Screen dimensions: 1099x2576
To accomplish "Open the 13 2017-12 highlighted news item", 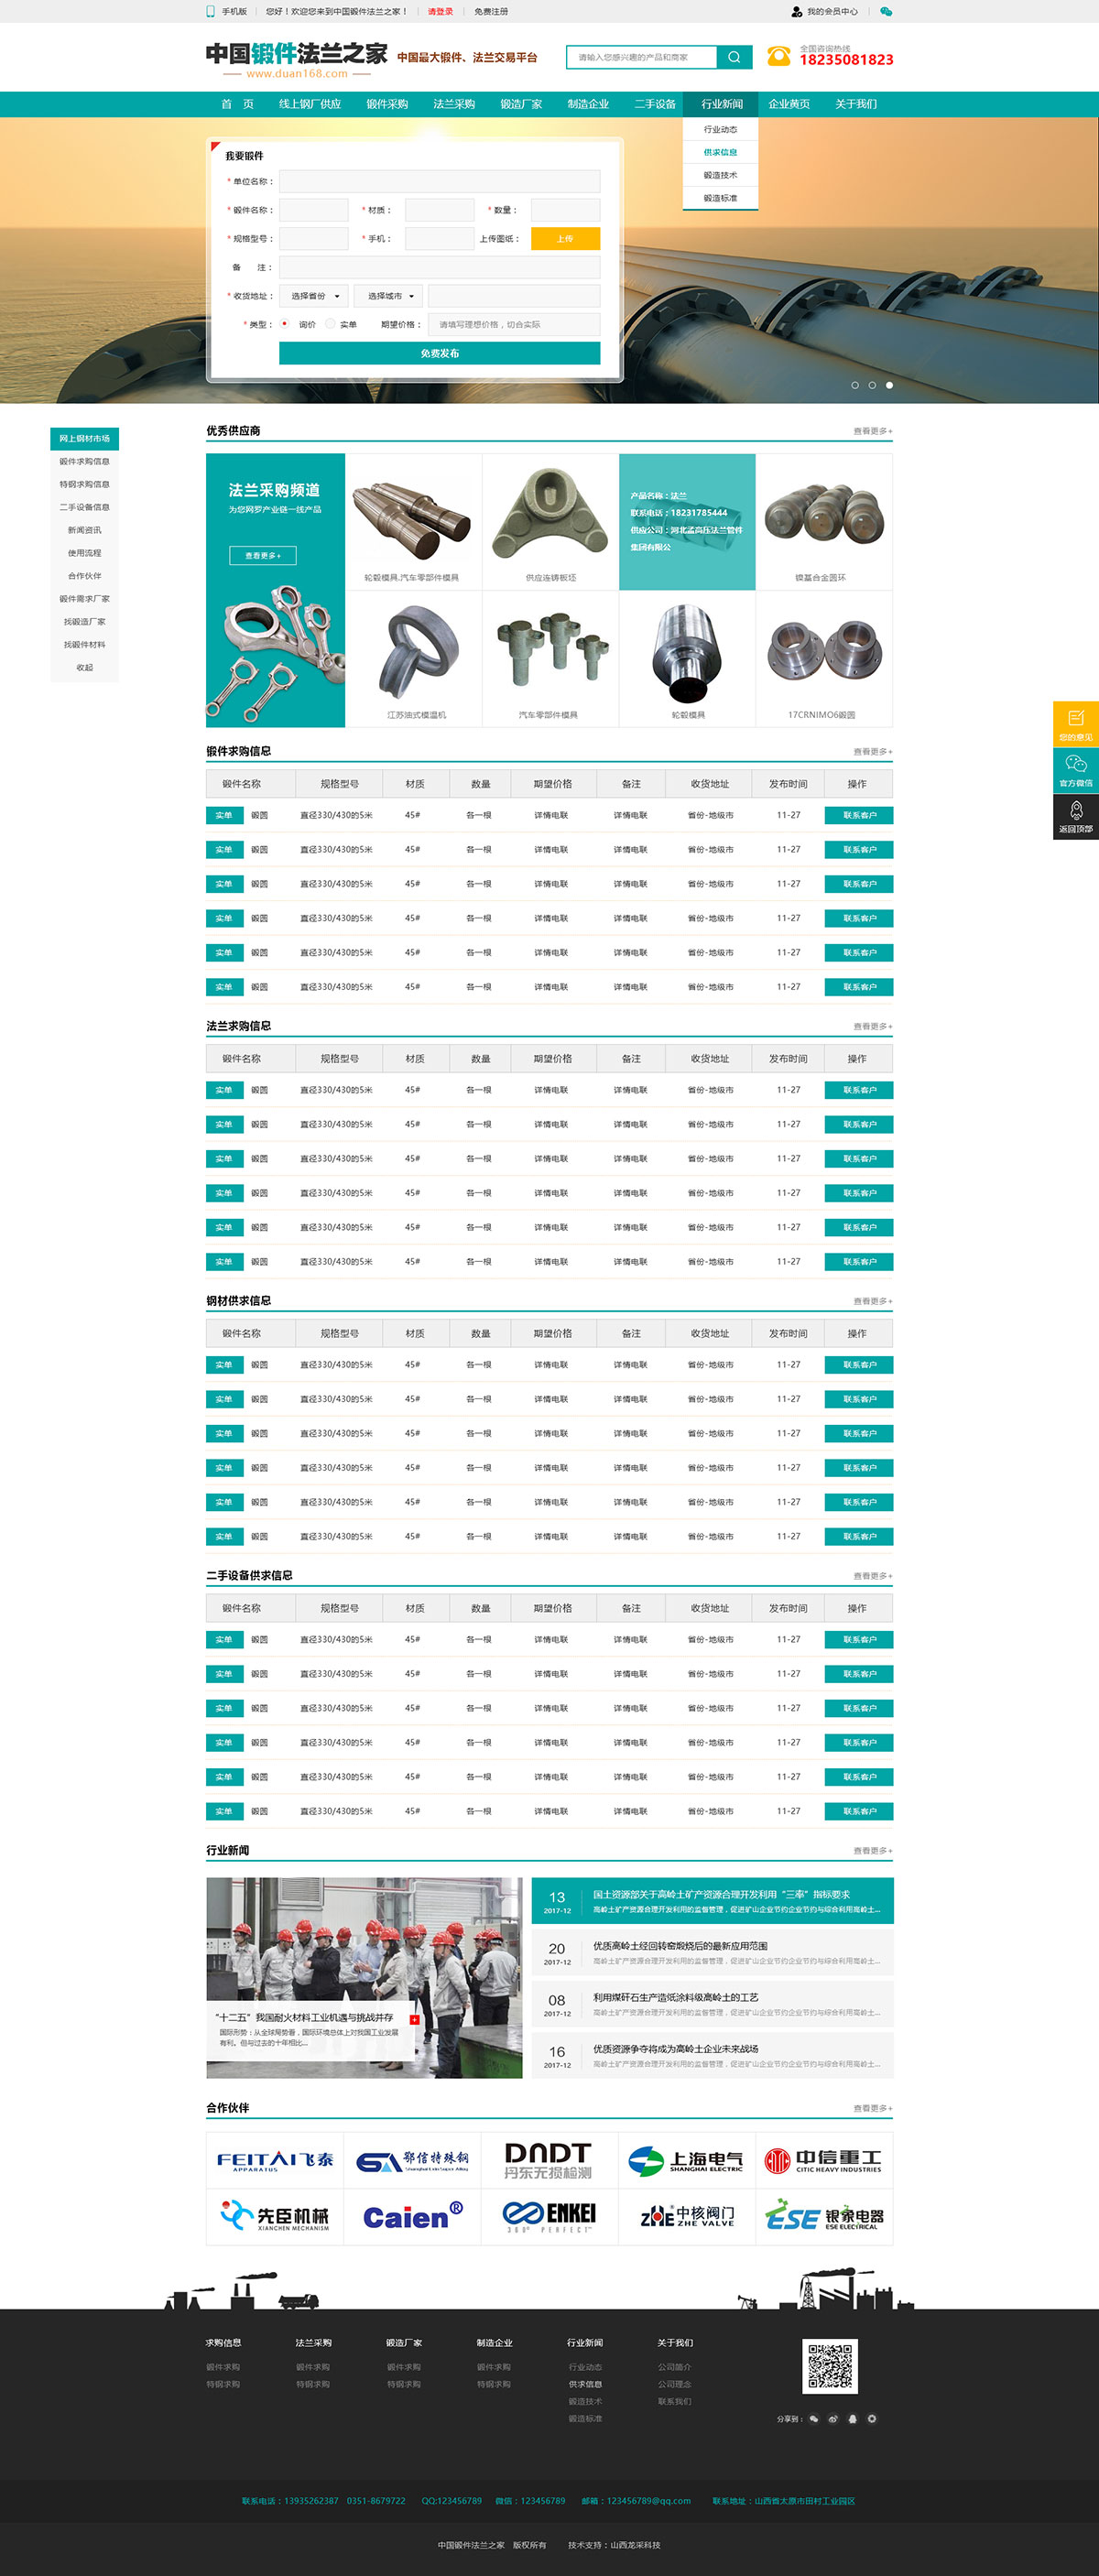I will click(x=712, y=1900).
